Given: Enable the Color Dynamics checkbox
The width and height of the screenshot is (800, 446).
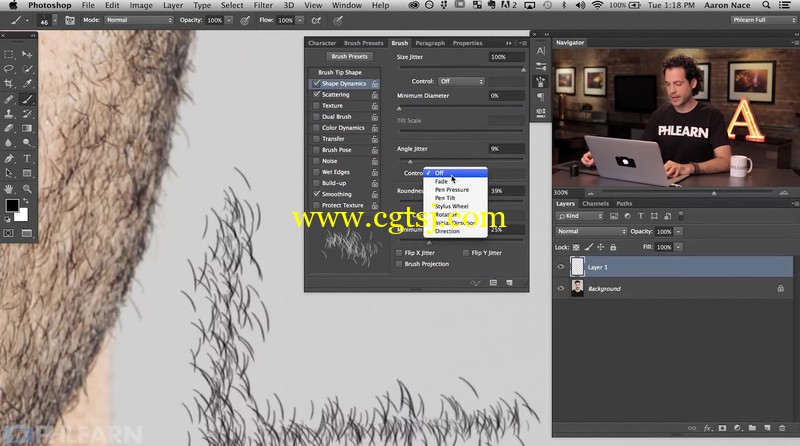Looking at the screenshot, I should (x=316, y=128).
